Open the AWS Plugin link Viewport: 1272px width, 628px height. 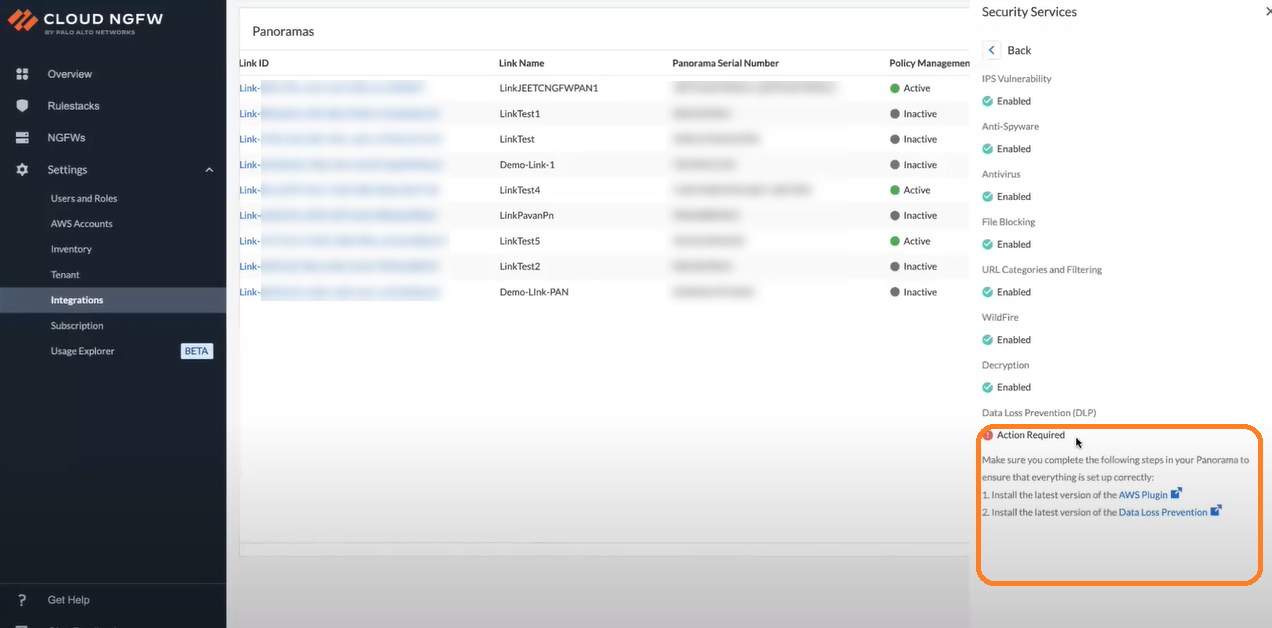[1143, 495]
